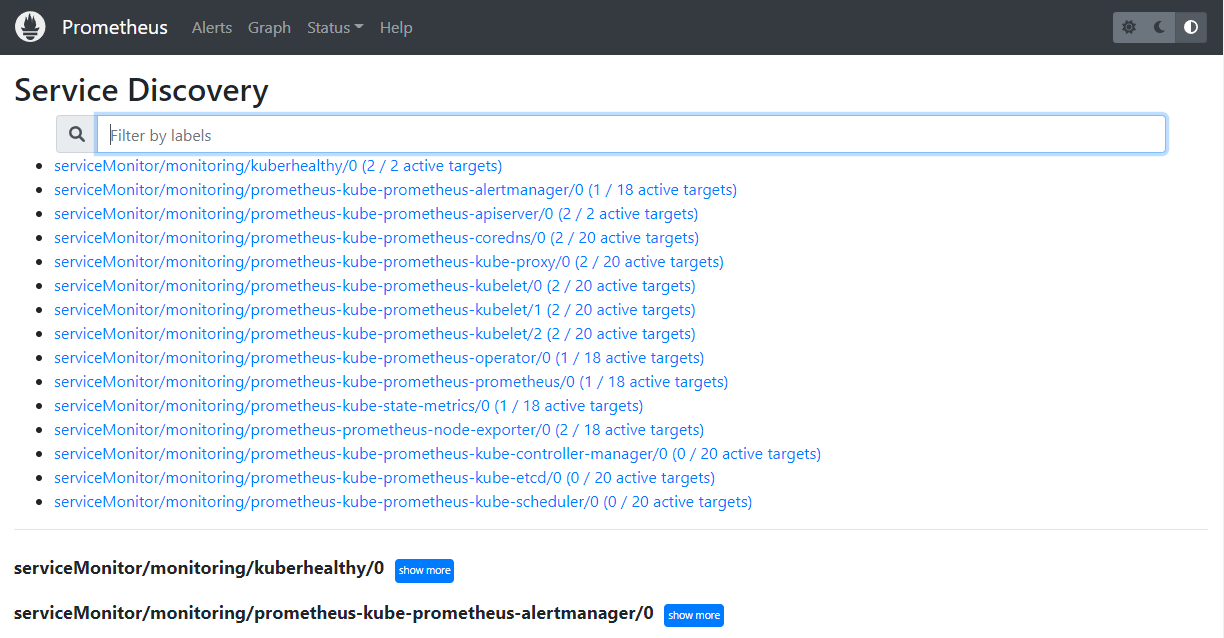Click the serviceMonitor/monitoring/kuberhealthy/0 section heading
1224x638 pixels.
199,568
